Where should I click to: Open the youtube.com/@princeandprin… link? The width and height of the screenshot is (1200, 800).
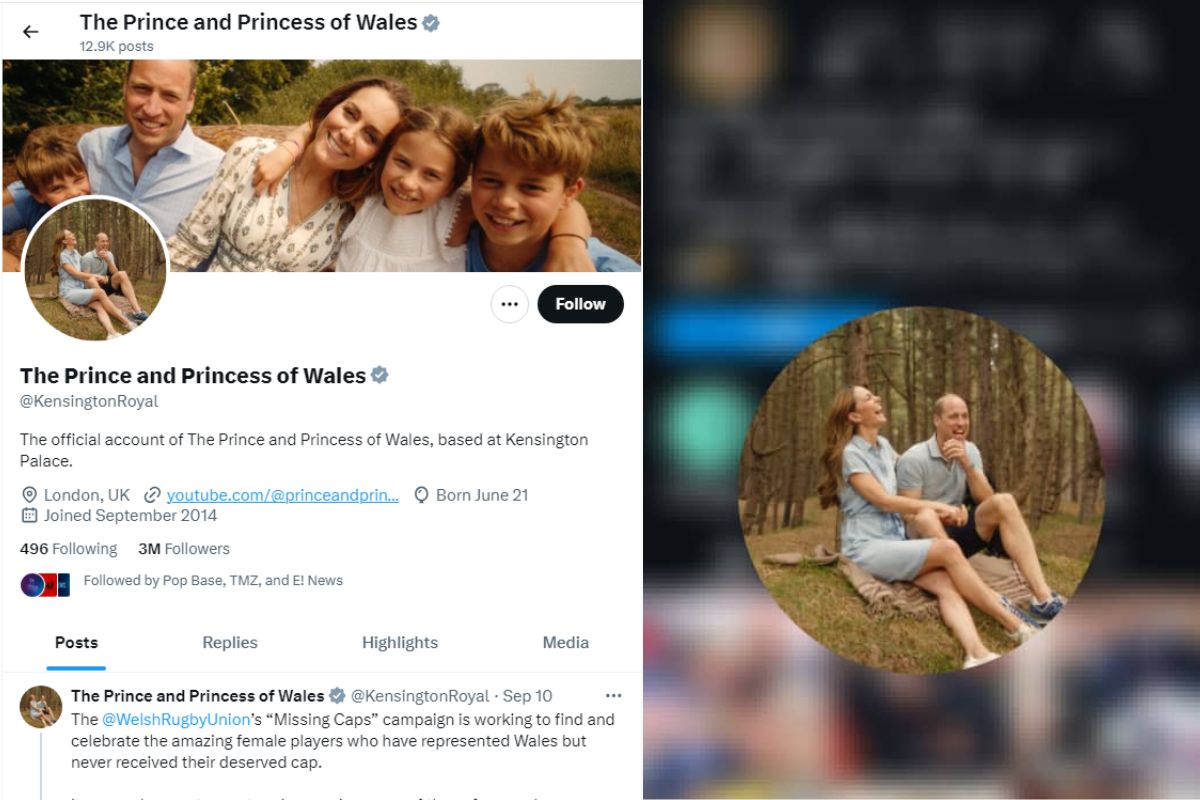coord(282,495)
